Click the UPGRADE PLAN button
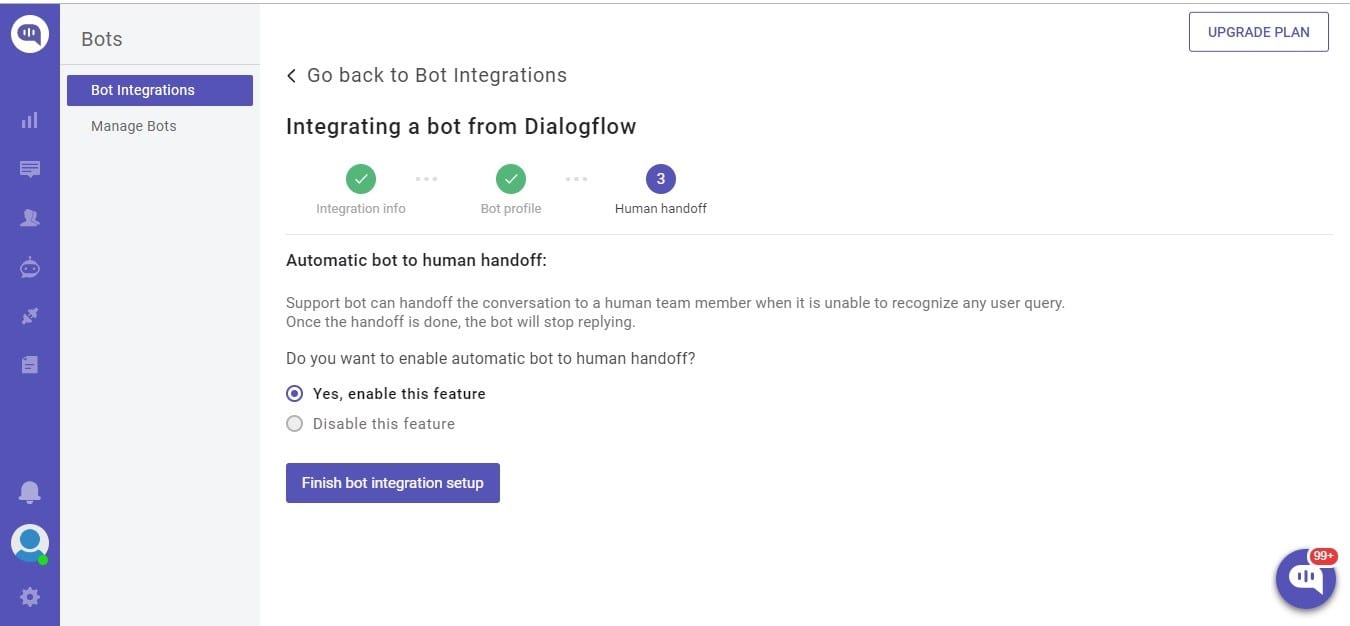This screenshot has height=626, width=1350. pos(1259,32)
